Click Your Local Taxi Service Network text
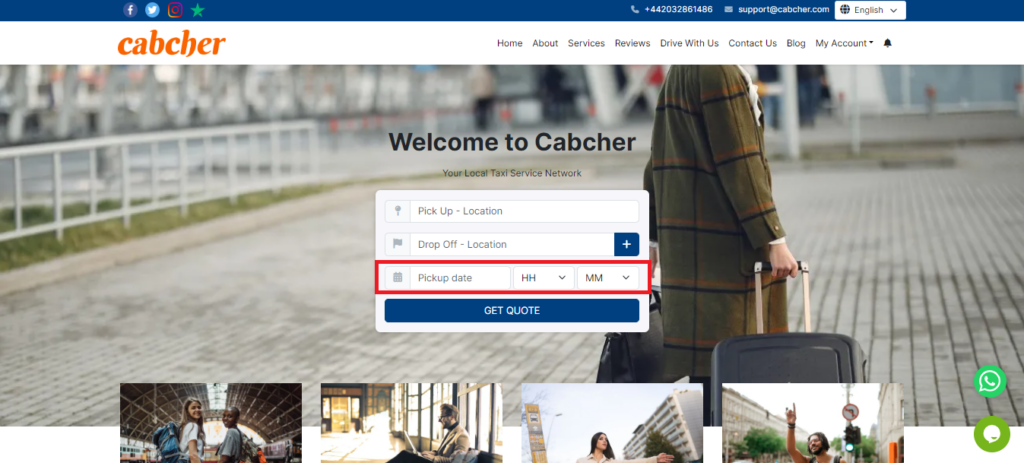1024x463 pixels. coord(512,173)
